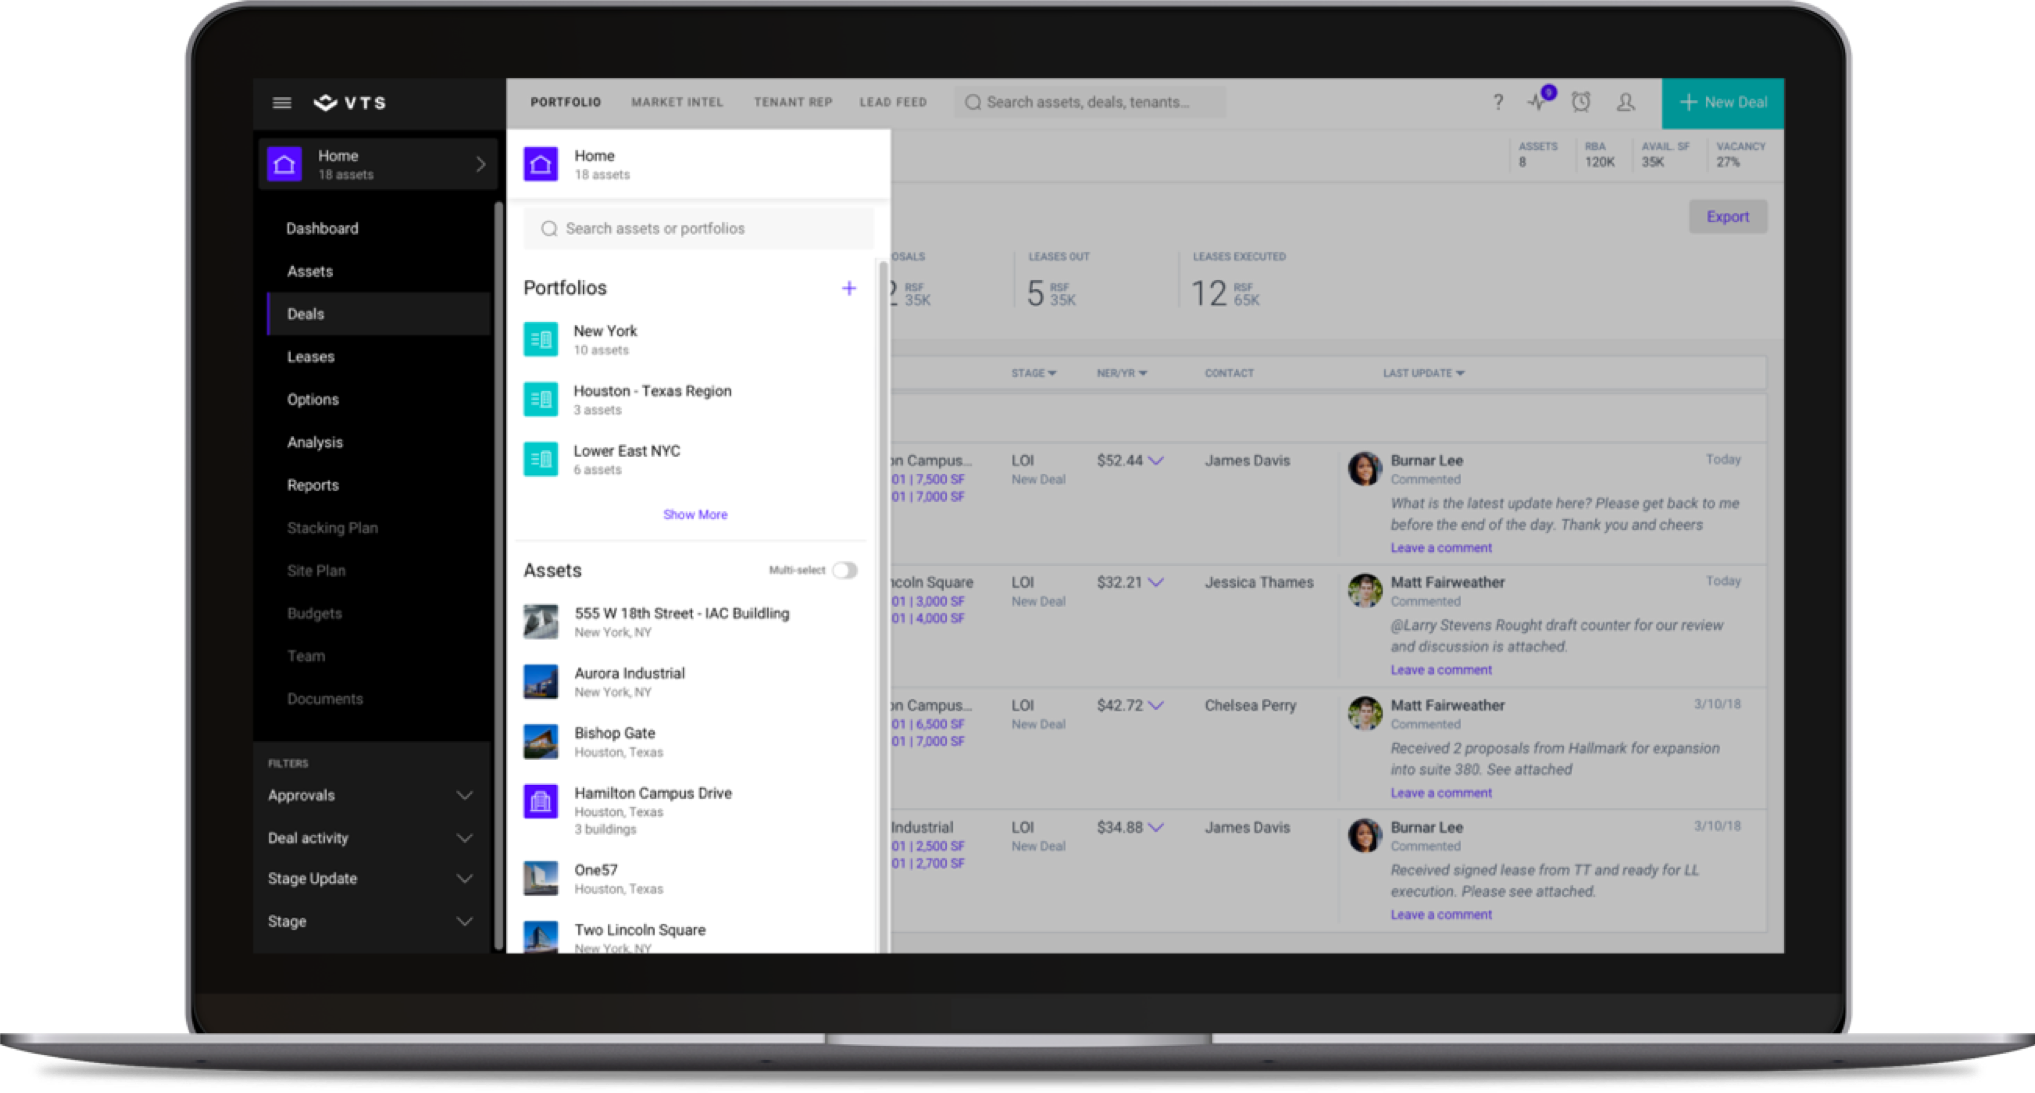This screenshot has width=2035, height=1093.
Task: Click the Houston - Texas Region portfolio icon
Action: tap(541, 399)
